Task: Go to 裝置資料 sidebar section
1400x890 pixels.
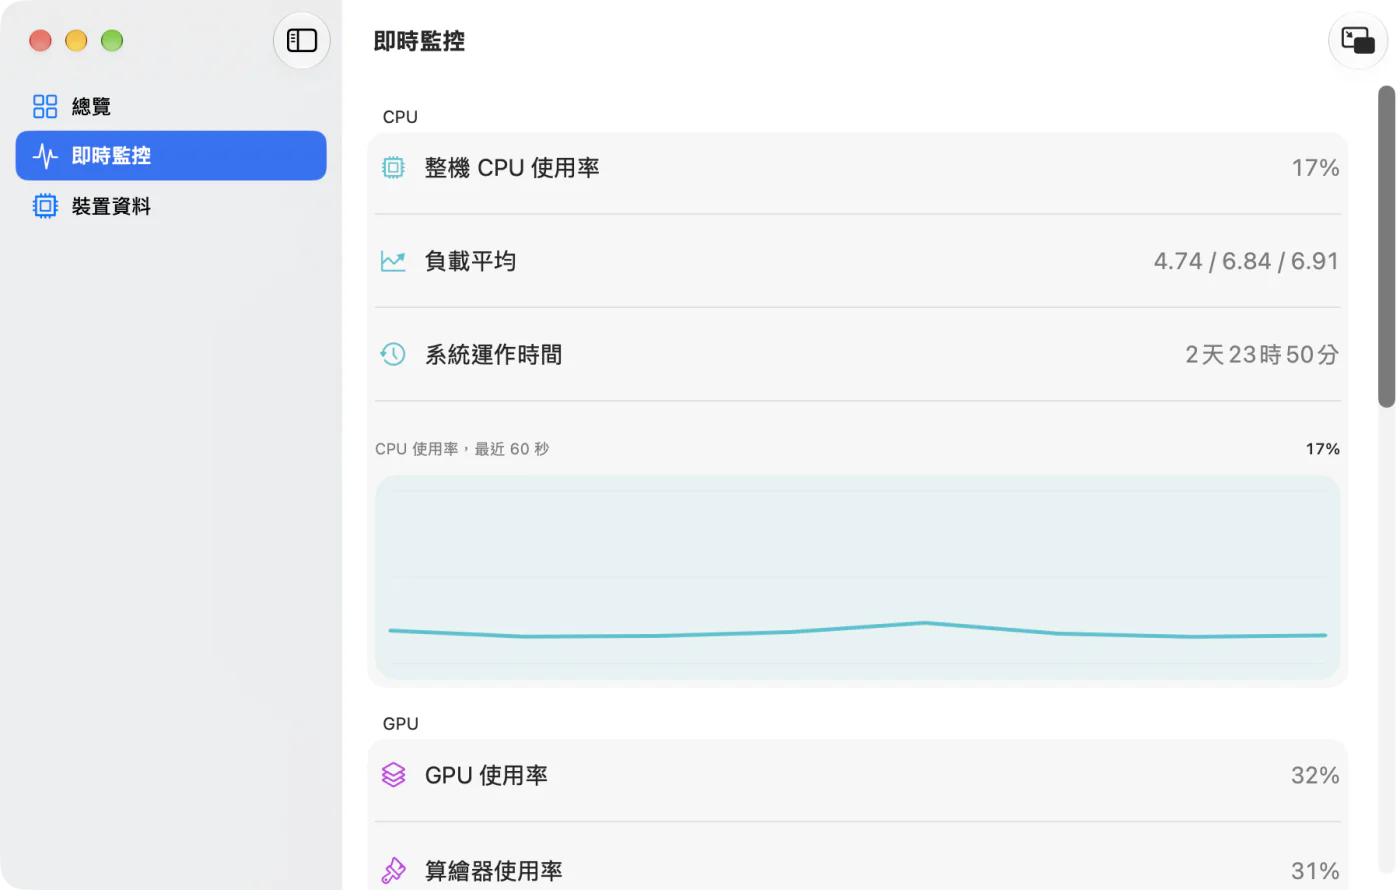Action: (x=171, y=206)
